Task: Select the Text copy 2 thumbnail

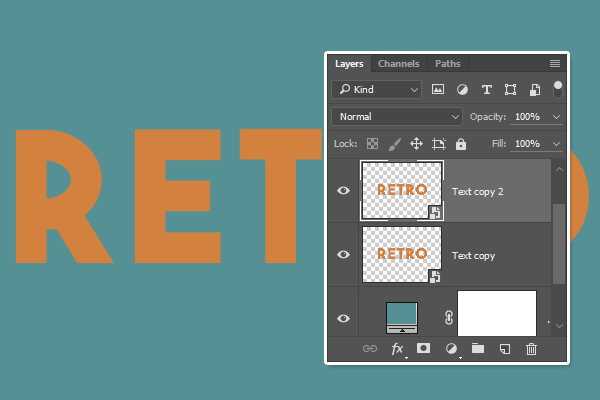Action: coord(402,191)
